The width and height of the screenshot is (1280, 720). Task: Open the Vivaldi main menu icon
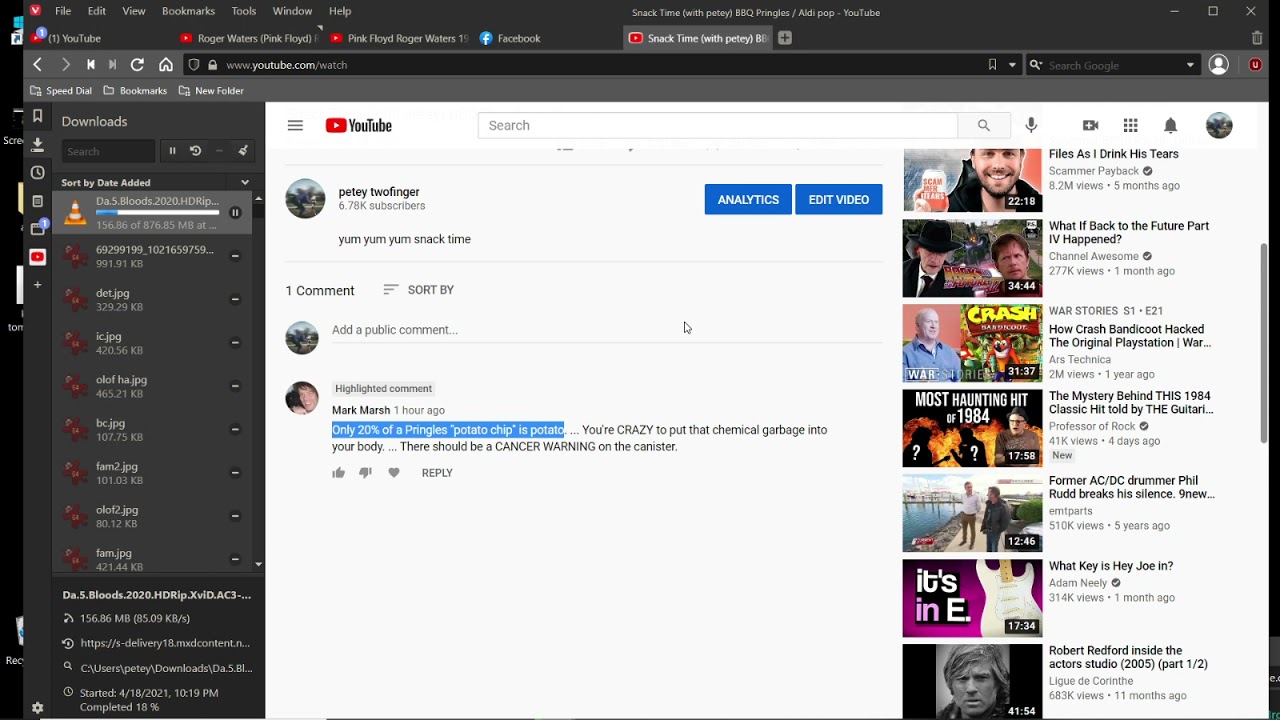[x=35, y=11]
